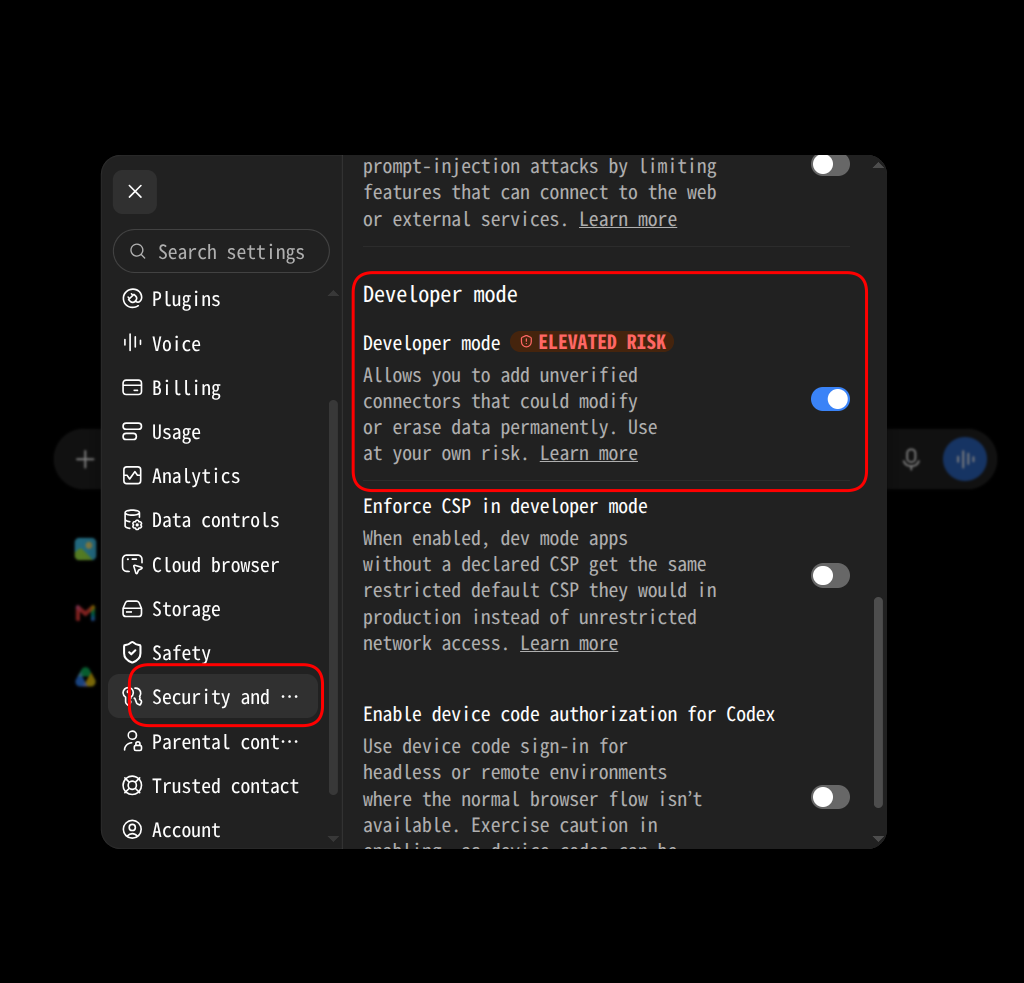1024x983 pixels.
Task: Click the blue voice mode button
Action: tap(964, 459)
